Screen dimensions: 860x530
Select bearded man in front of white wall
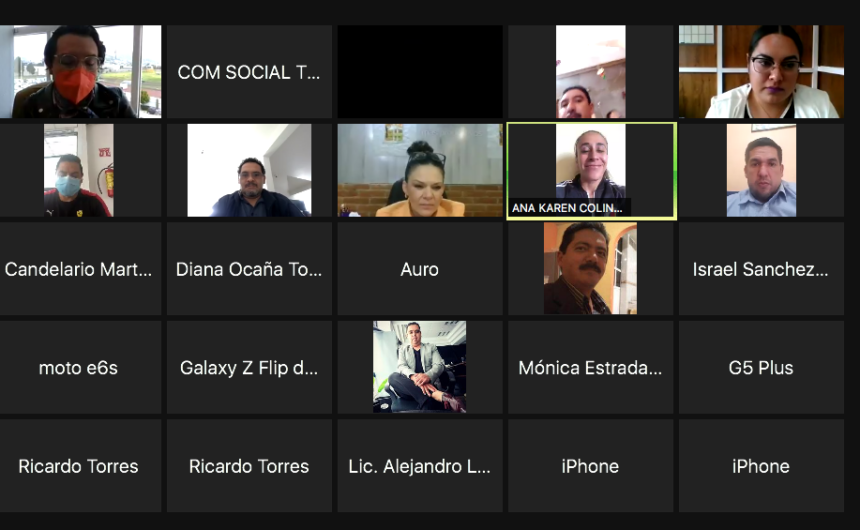coord(249,170)
